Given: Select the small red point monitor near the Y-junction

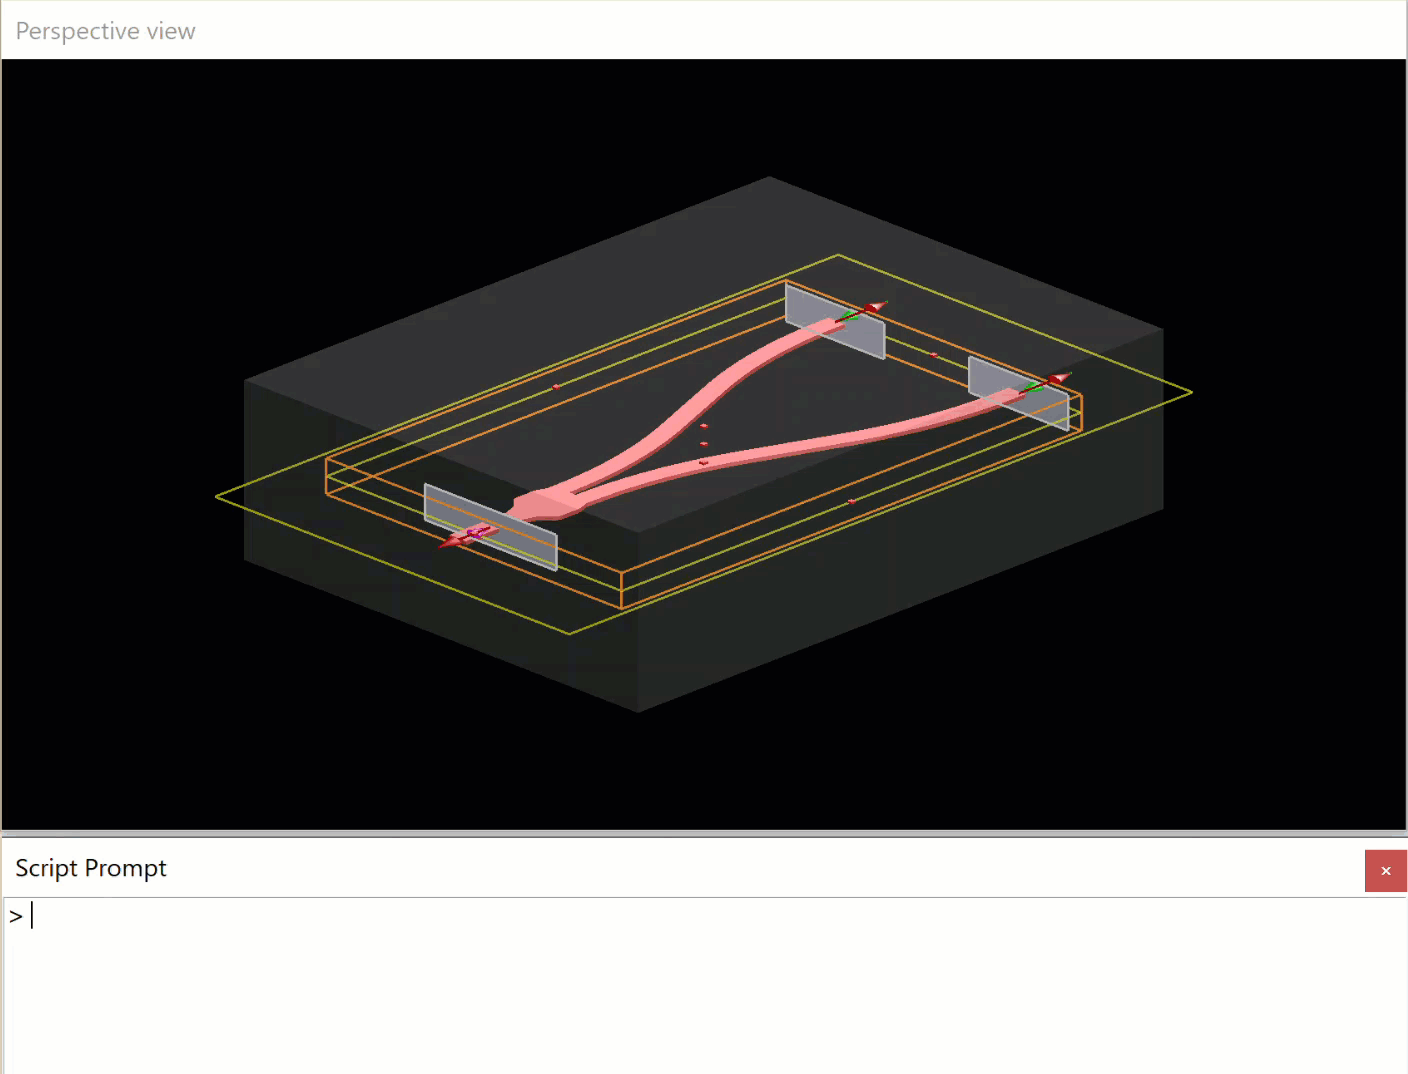Looking at the screenshot, I should pyautogui.click(x=703, y=463).
